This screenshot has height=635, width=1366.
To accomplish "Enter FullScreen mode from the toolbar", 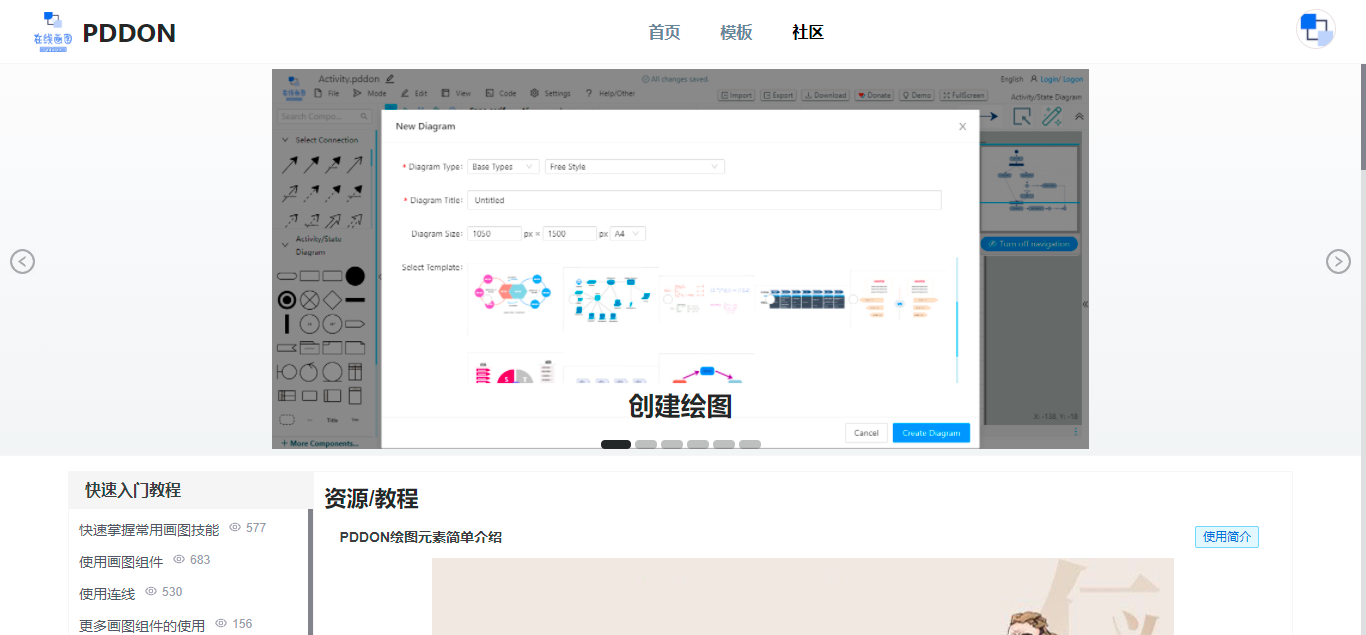I will 965,95.
